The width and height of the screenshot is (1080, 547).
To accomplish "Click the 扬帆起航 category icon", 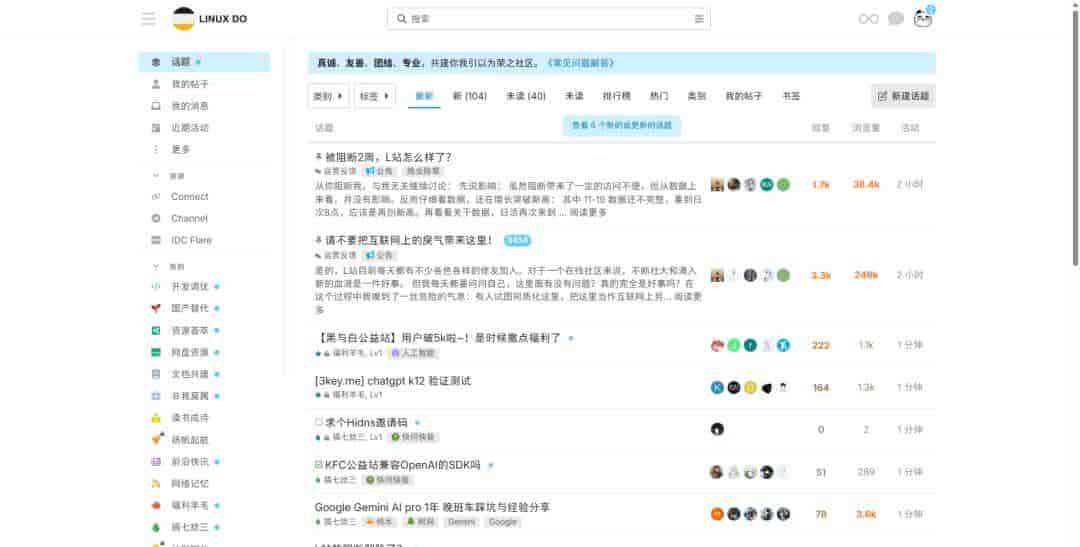I will [156, 439].
